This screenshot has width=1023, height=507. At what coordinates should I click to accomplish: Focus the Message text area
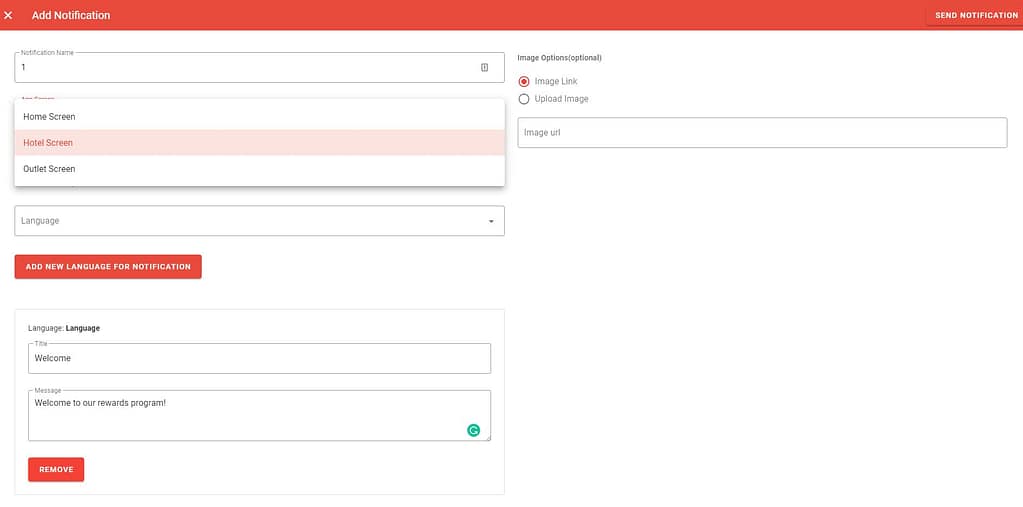point(240,414)
